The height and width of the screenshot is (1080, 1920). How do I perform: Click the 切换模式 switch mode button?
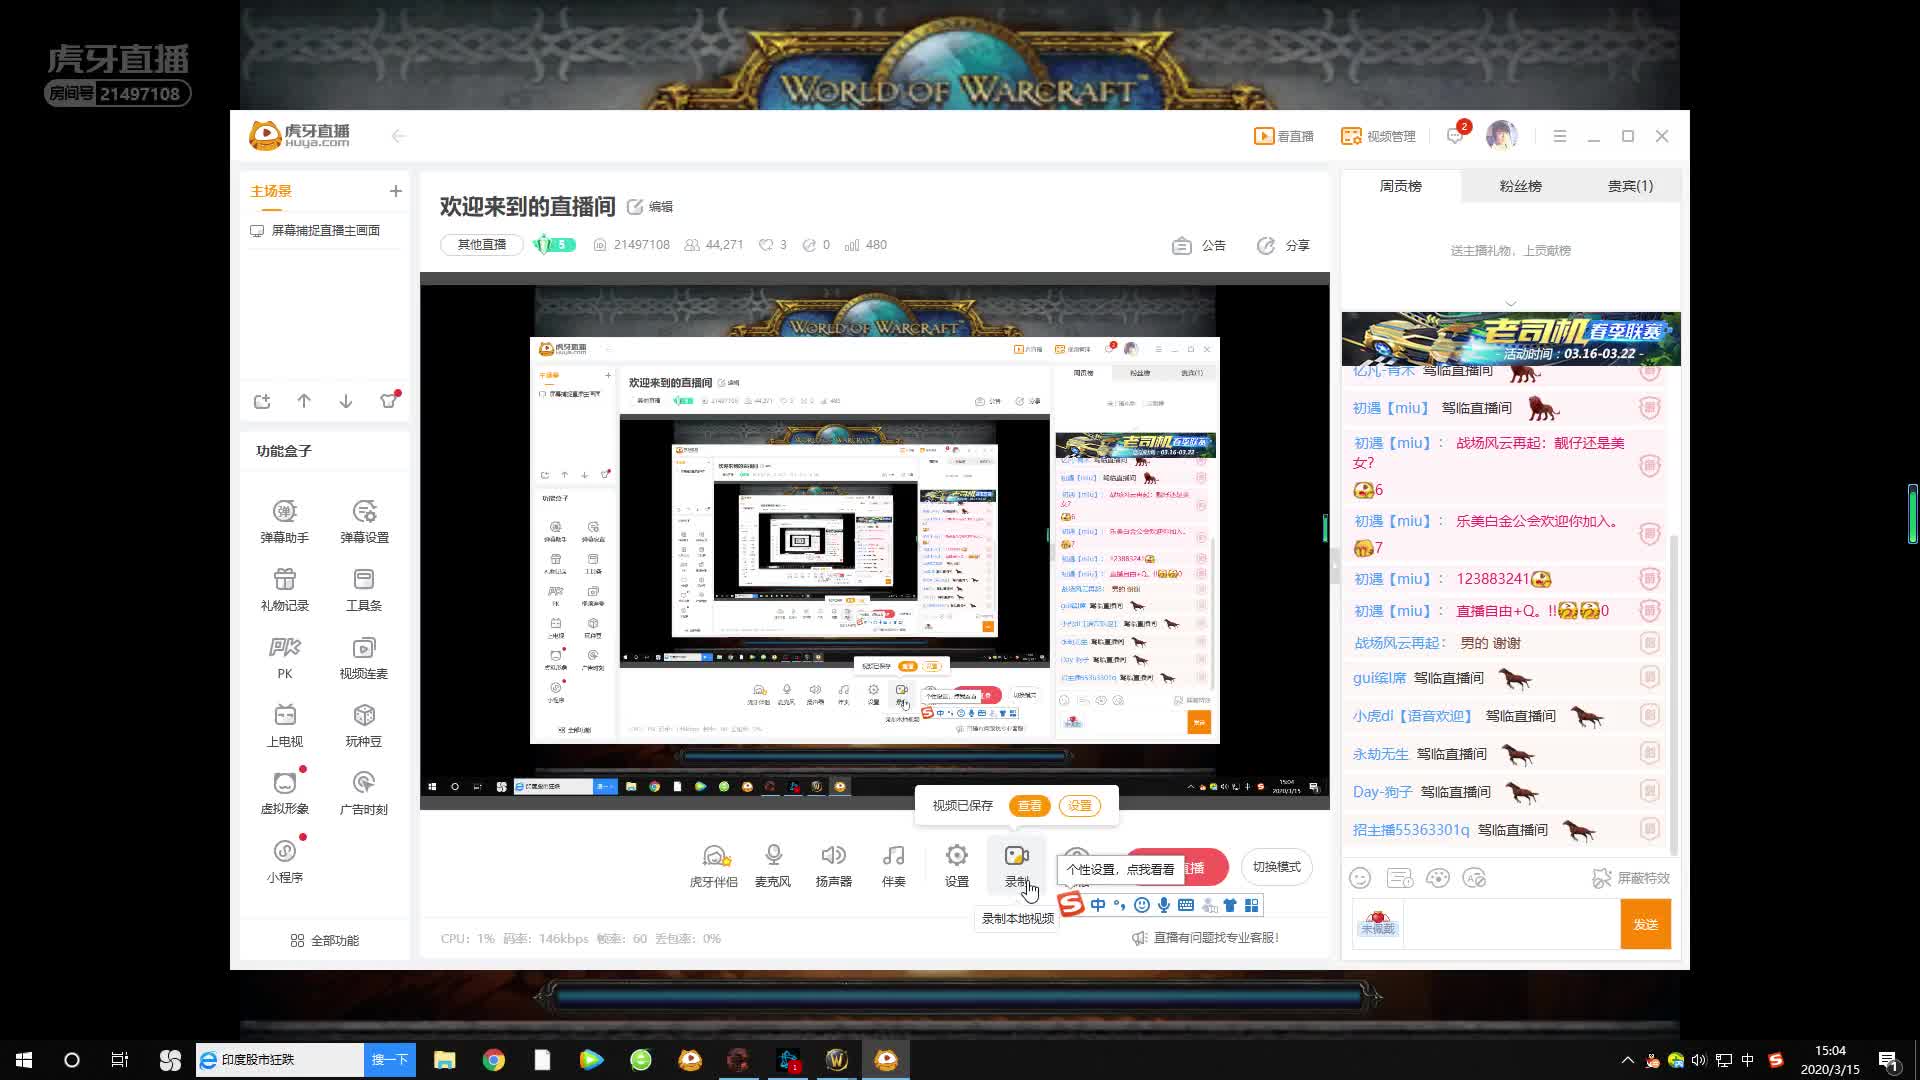click(x=1277, y=867)
